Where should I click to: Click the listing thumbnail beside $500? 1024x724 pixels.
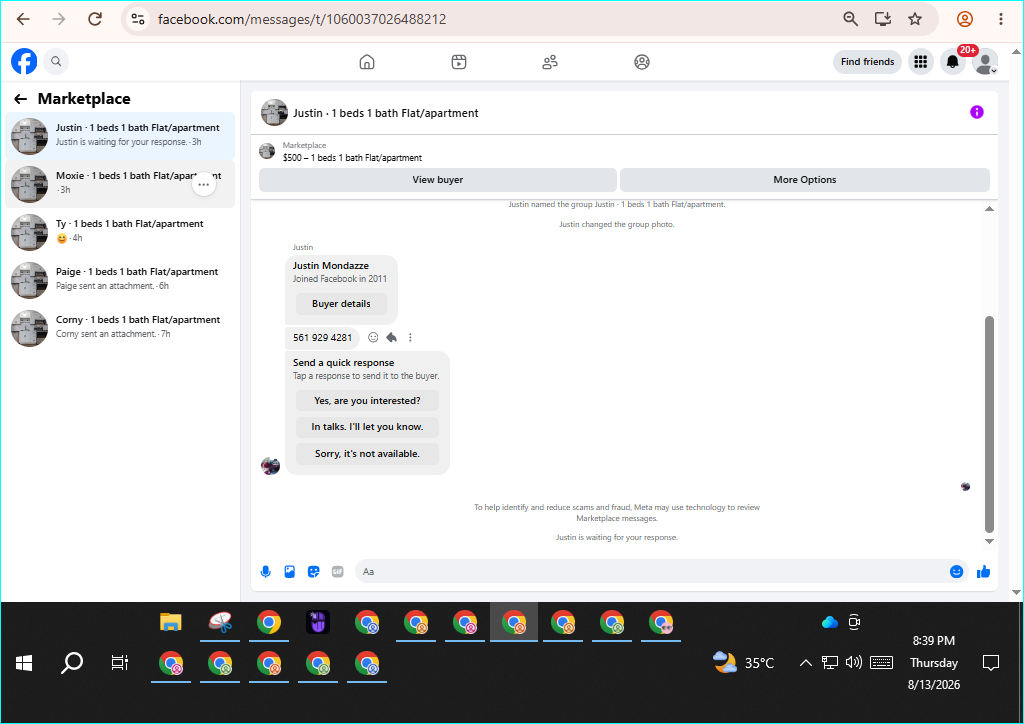267,151
